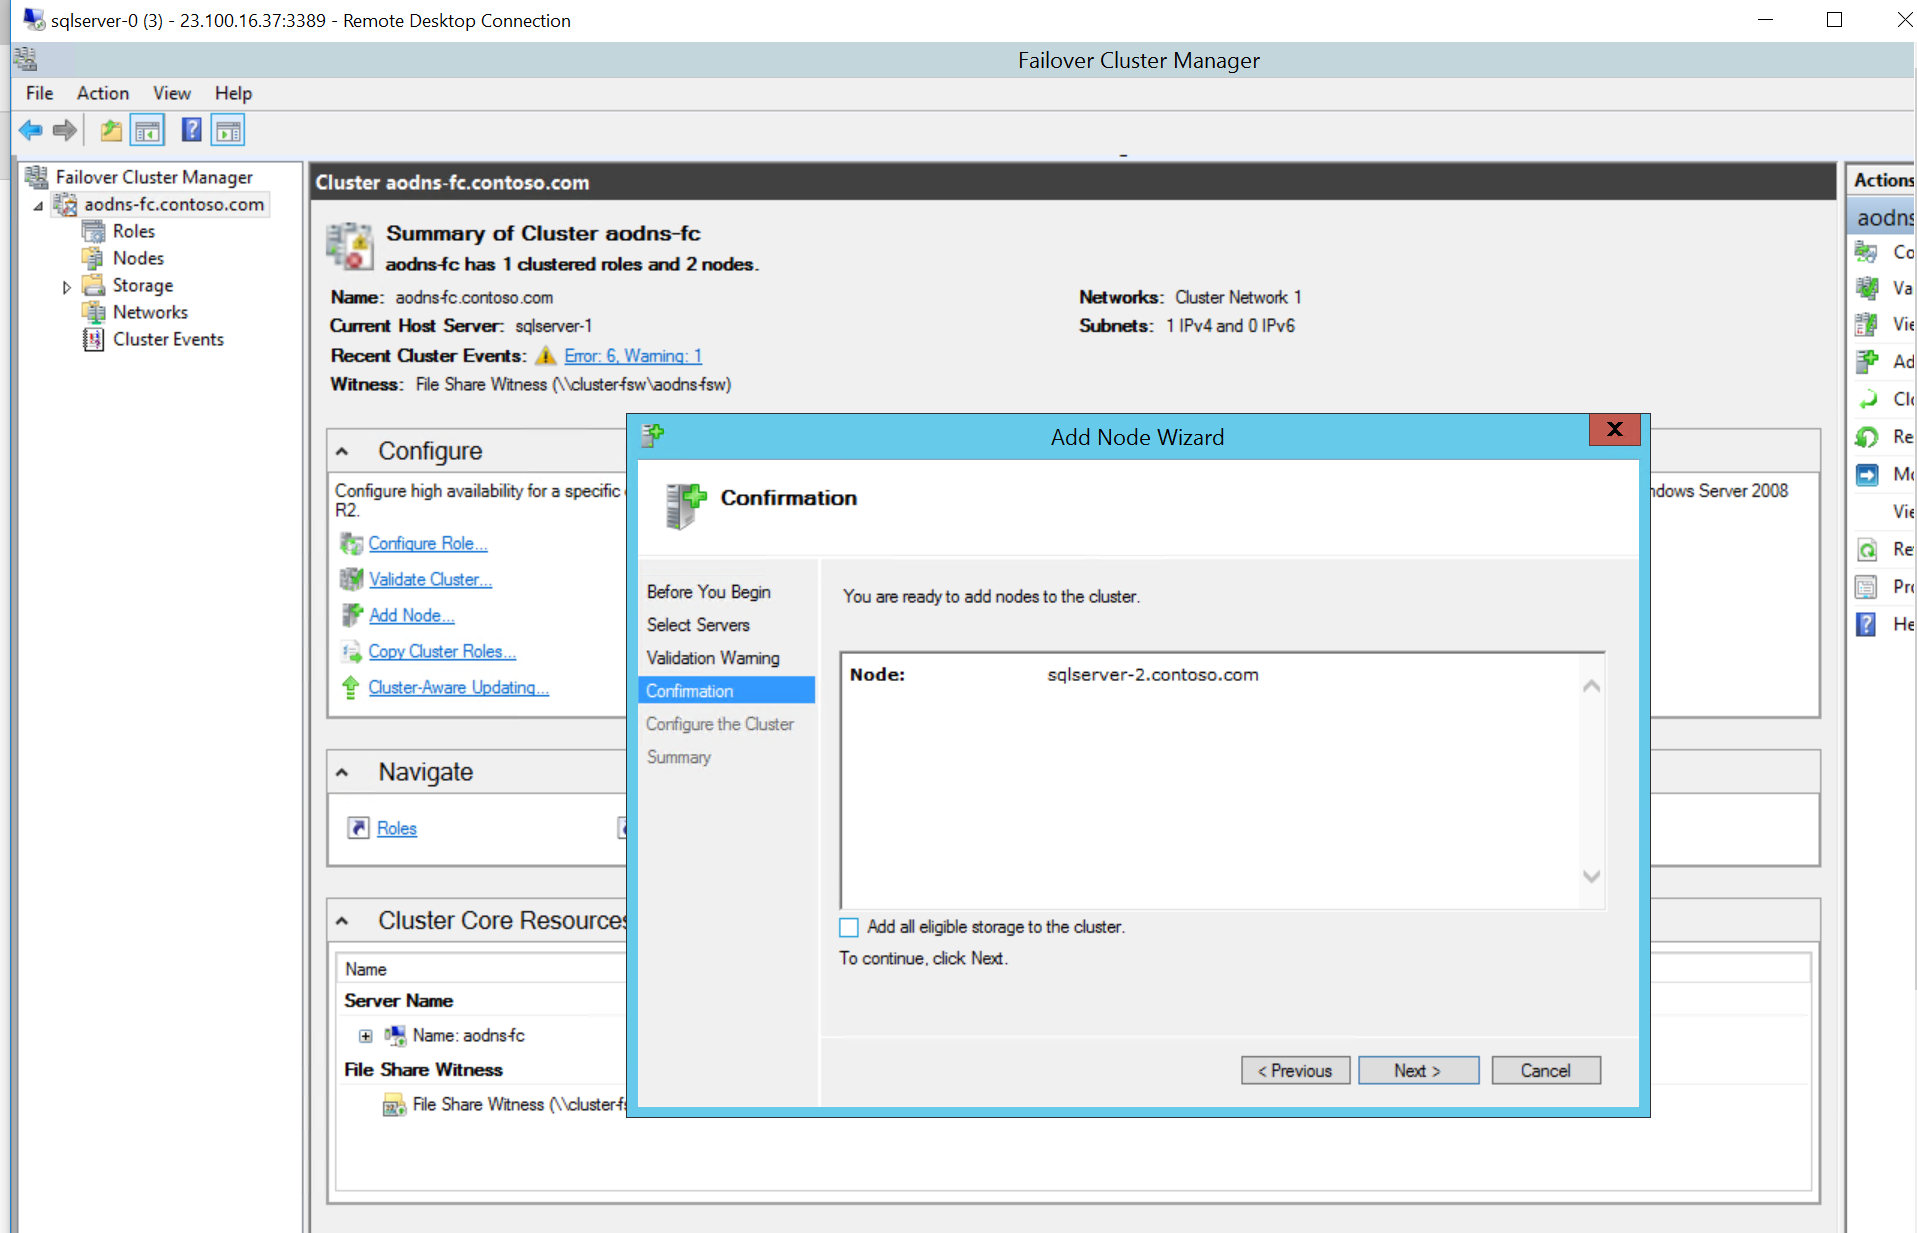The image size is (1917, 1233).
Task: Click the Forward arrow toolbar icon
Action: coord(65,130)
